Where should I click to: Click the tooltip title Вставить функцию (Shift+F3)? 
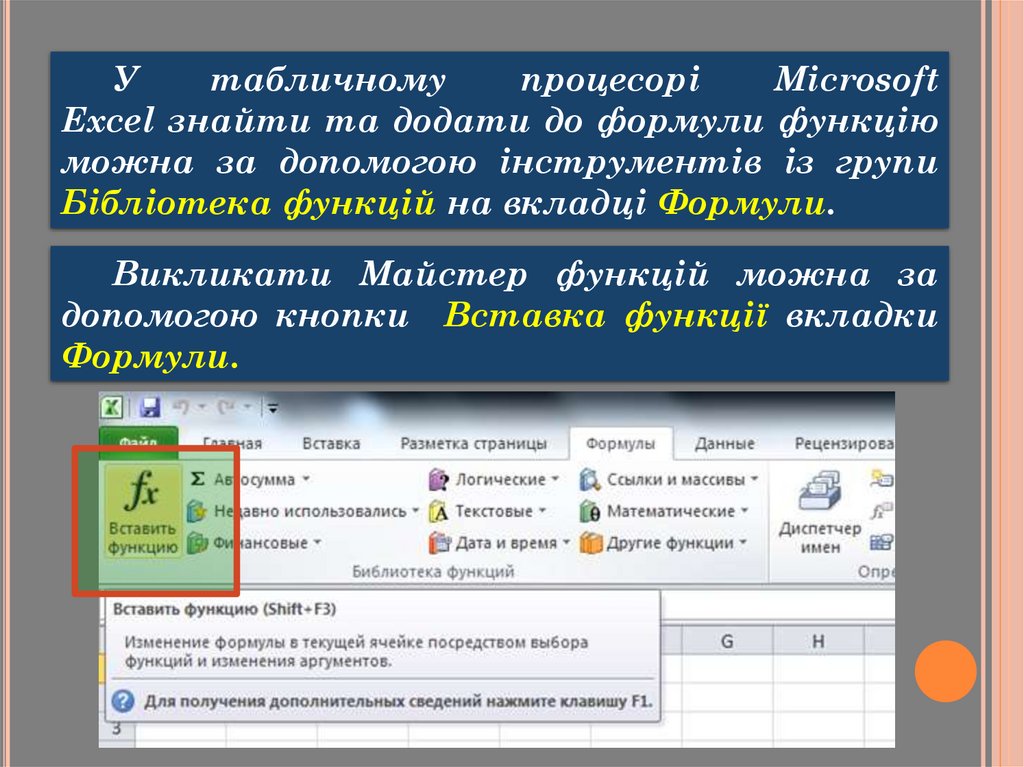pos(225,609)
